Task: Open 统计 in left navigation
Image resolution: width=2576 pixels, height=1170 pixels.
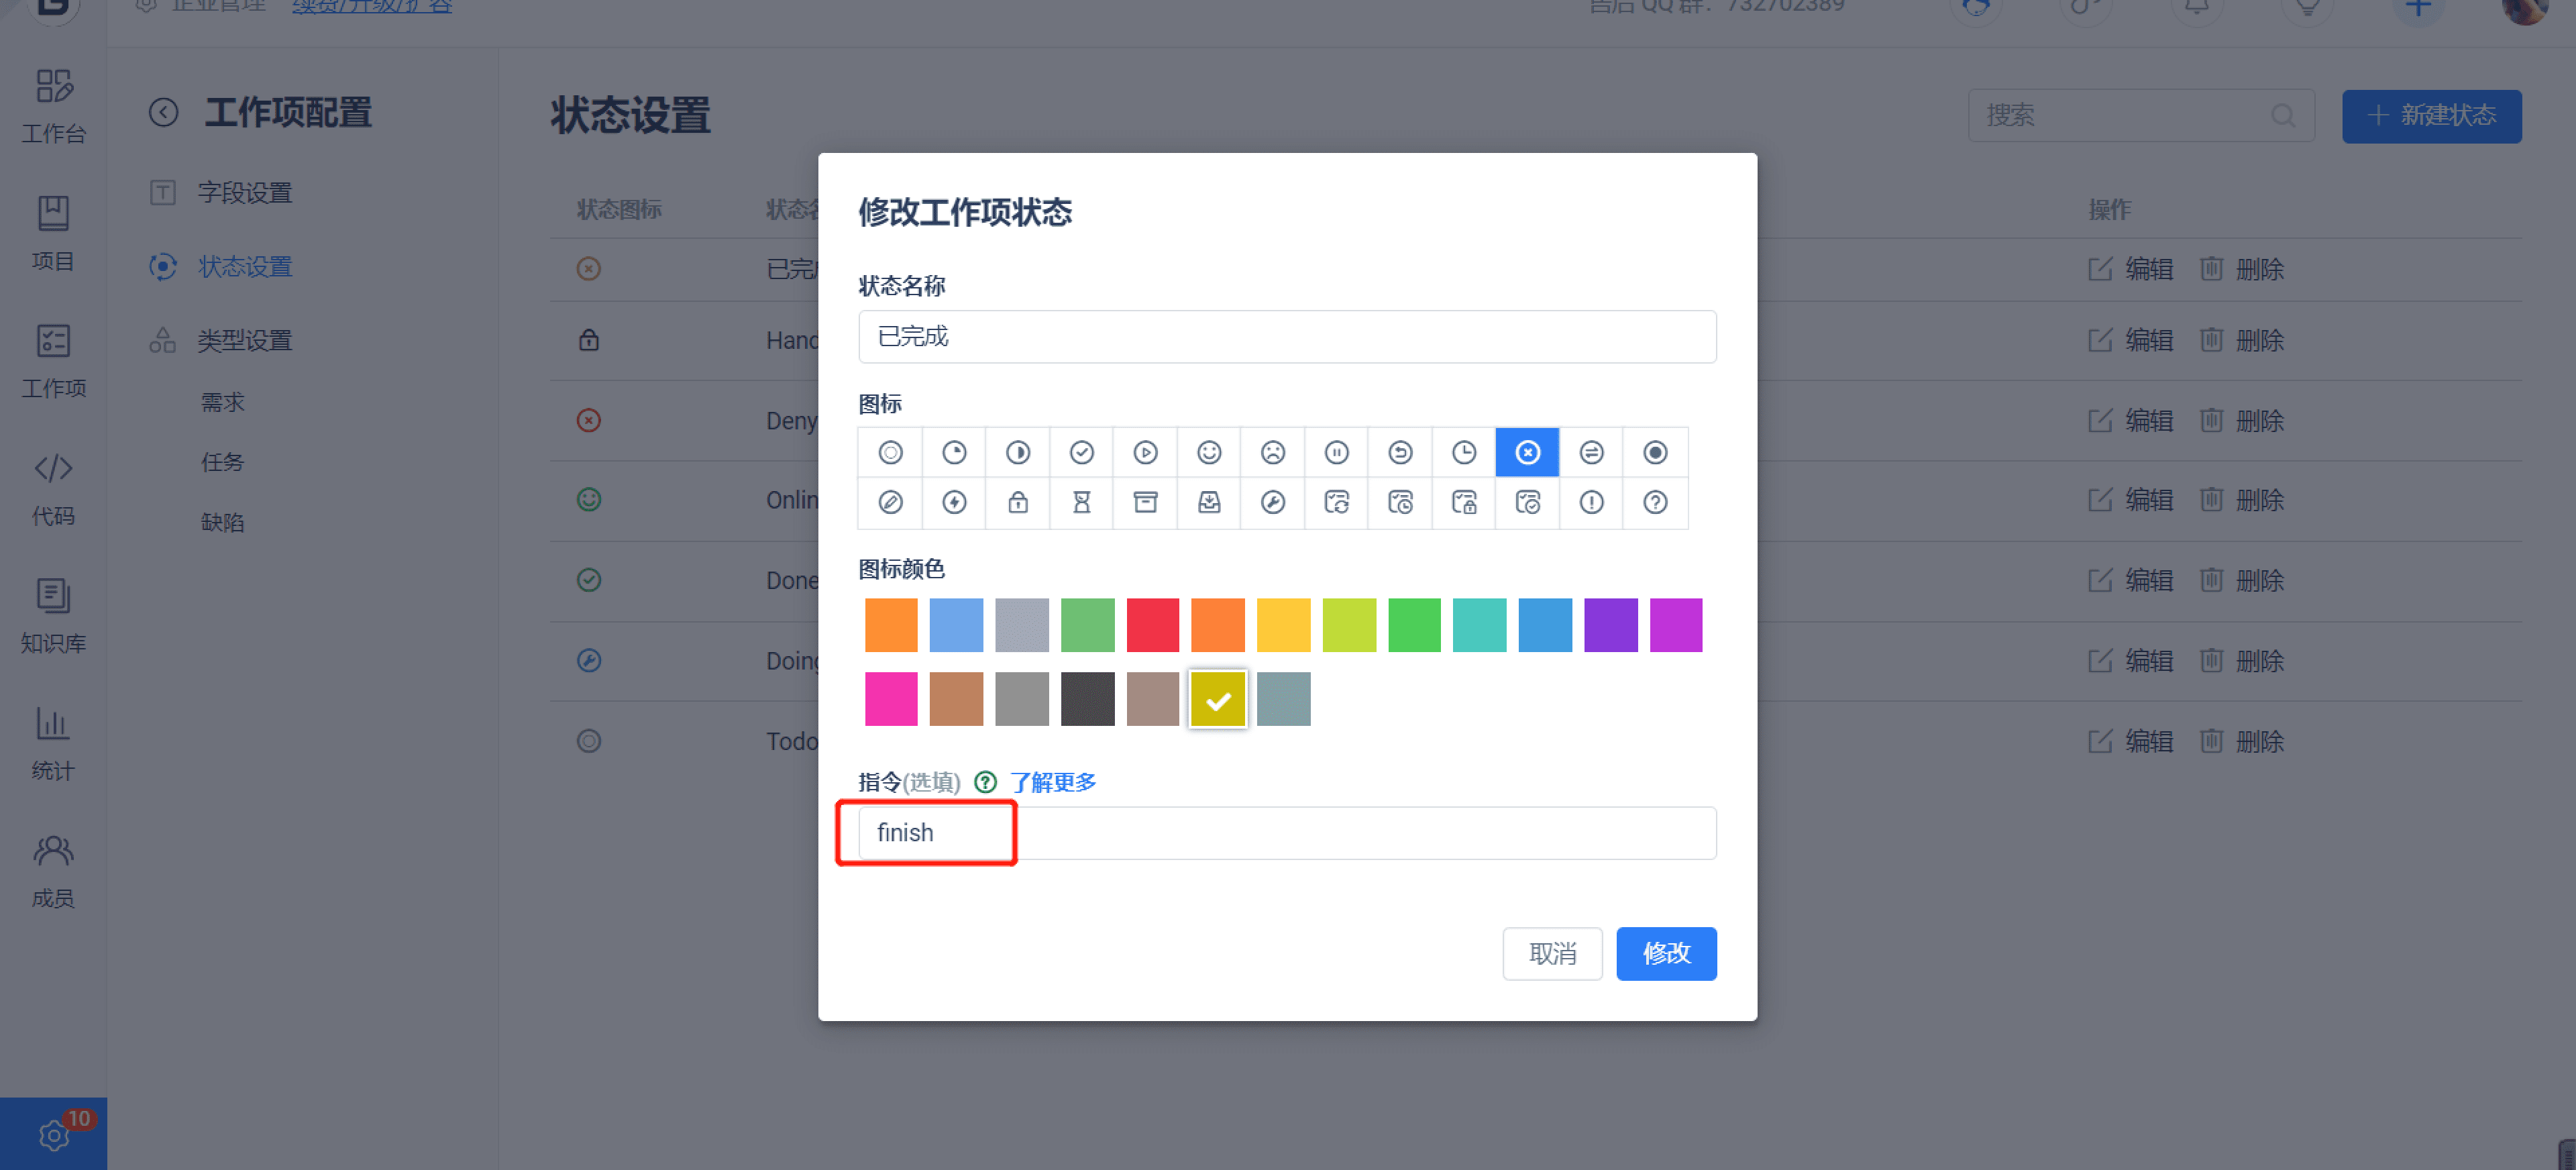Action: coord(53,744)
